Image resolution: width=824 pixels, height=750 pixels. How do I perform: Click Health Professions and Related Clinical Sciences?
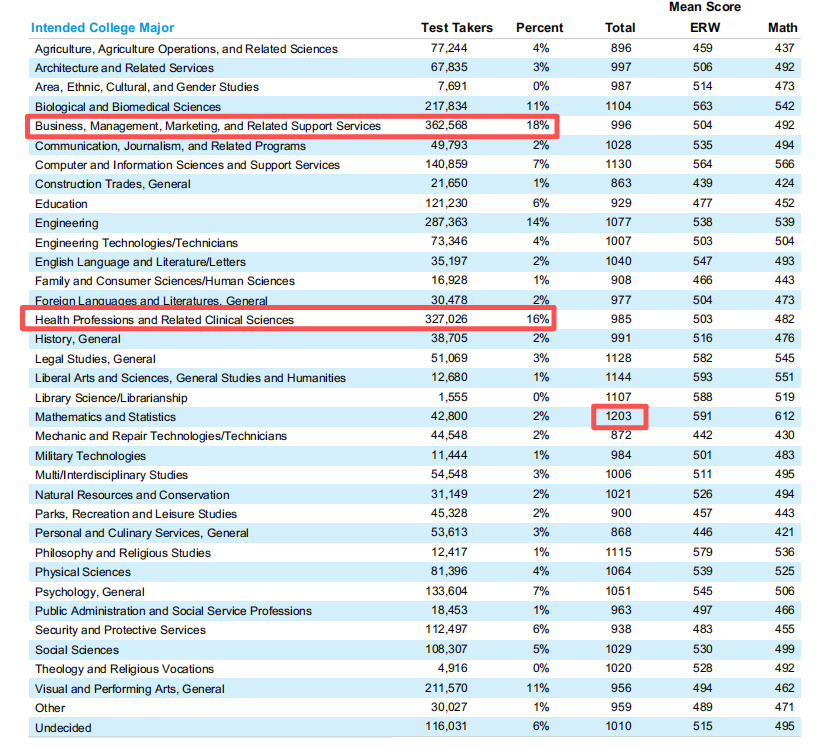pos(164,320)
